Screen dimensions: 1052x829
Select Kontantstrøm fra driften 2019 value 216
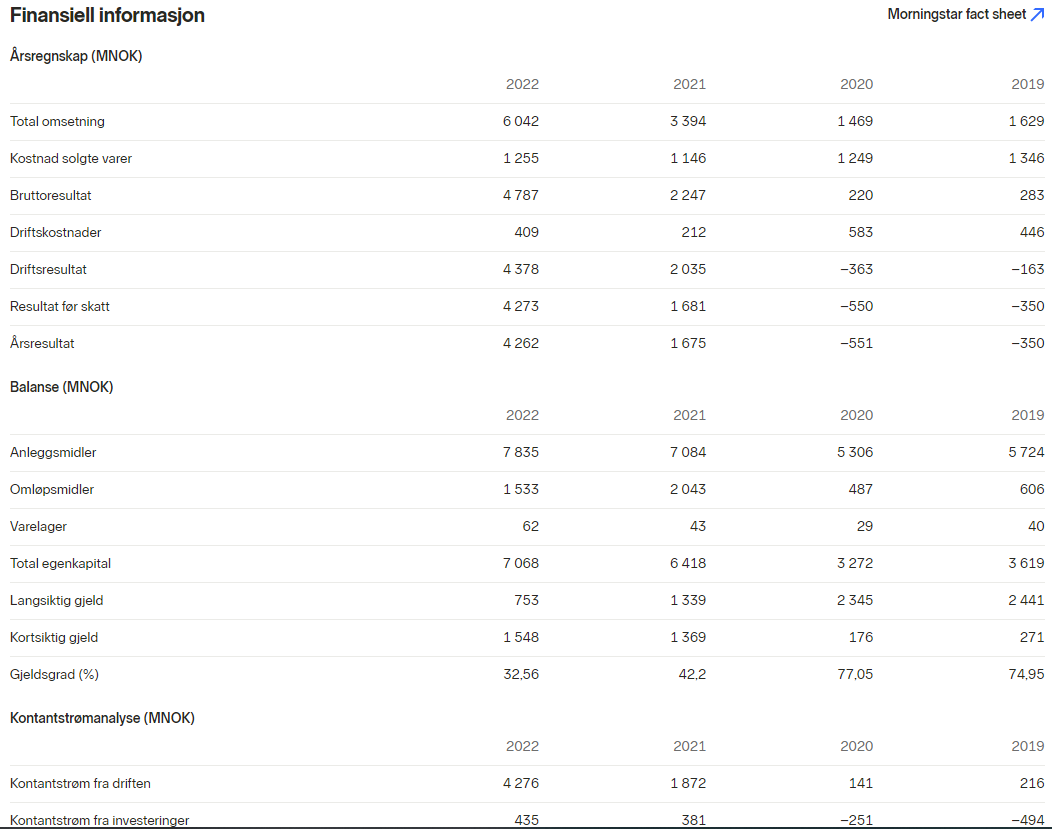click(x=1032, y=783)
